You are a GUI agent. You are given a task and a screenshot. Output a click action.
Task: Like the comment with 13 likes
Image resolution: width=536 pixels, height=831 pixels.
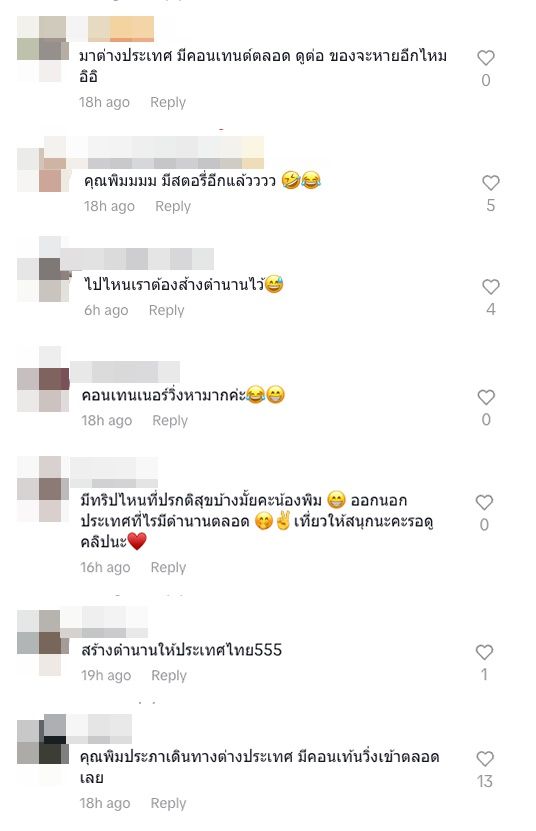pos(485,758)
